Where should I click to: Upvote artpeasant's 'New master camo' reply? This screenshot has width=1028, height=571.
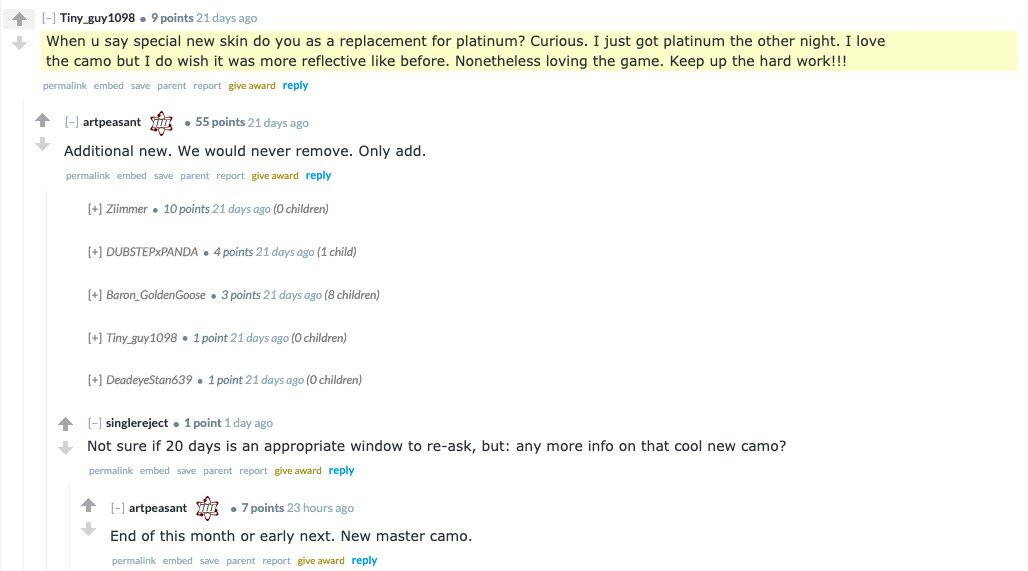click(x=88, y=506)
